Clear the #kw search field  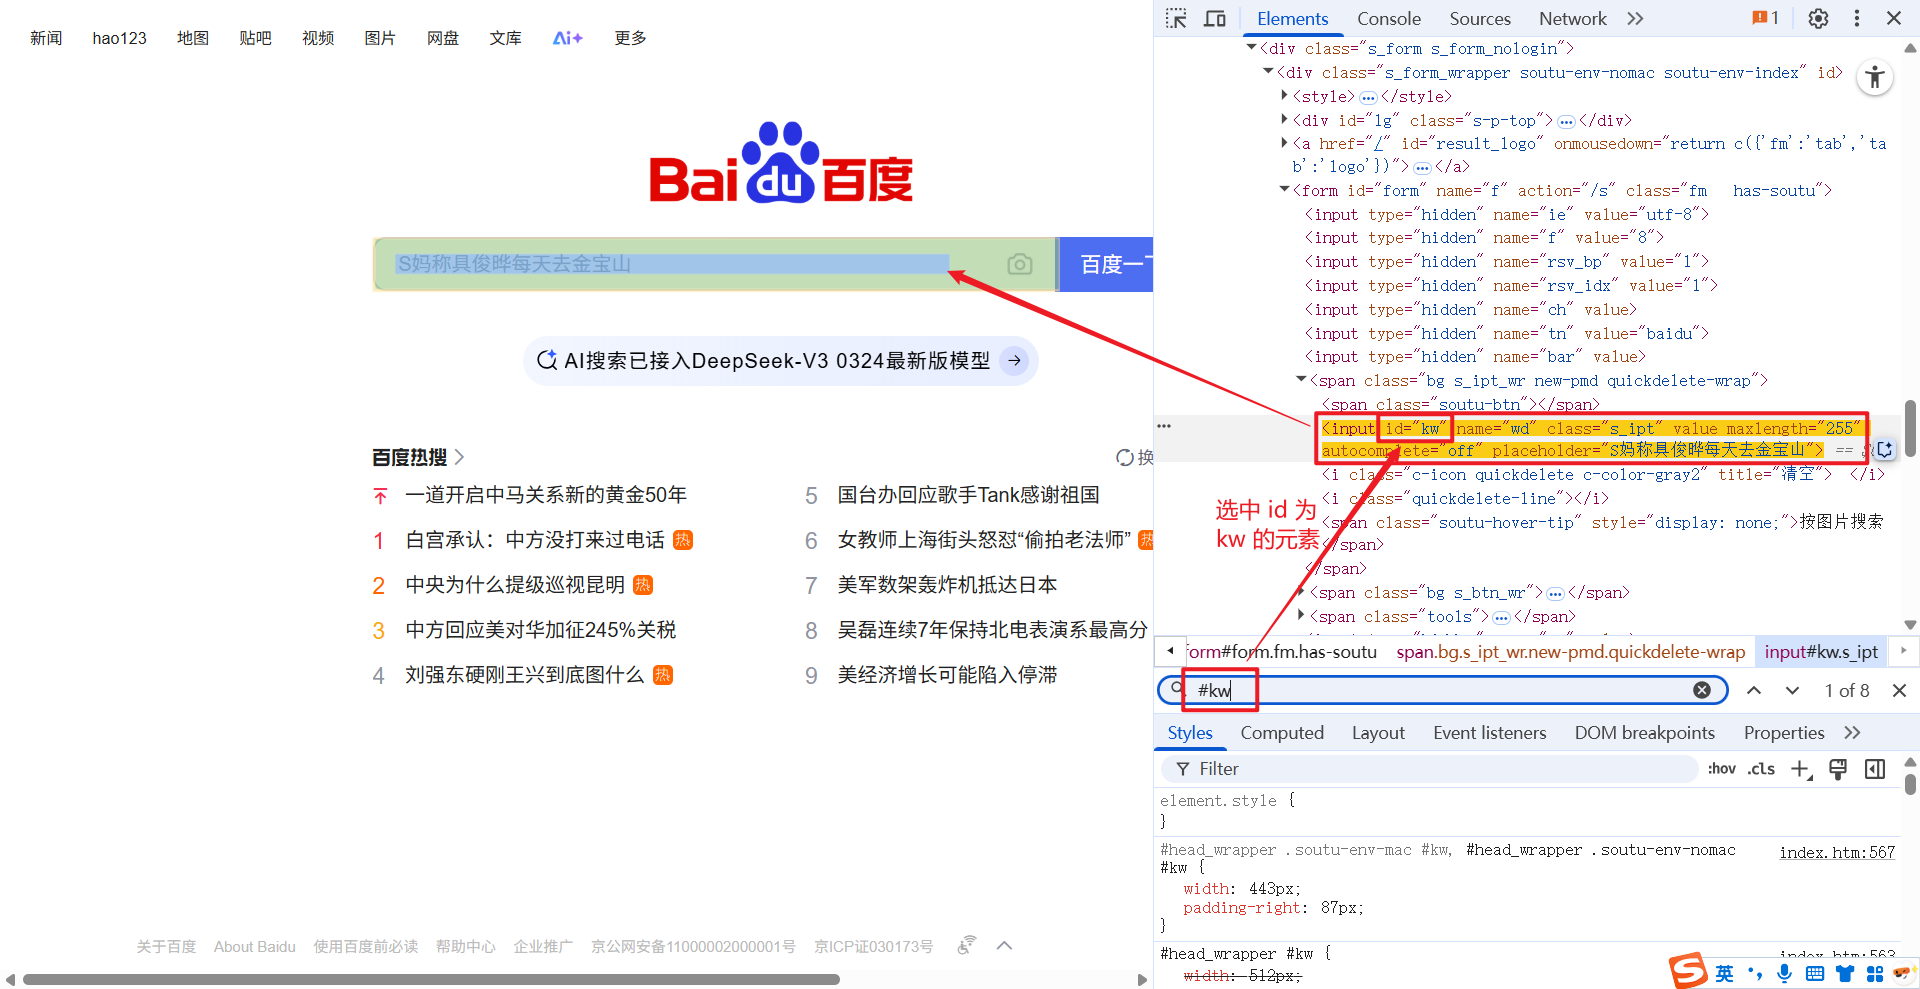tap(1701, 690)
